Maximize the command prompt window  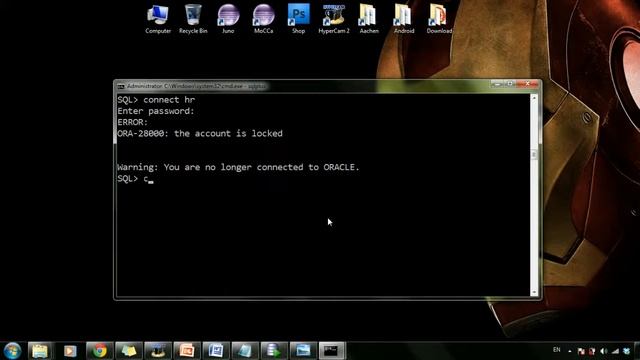(509, 84)
